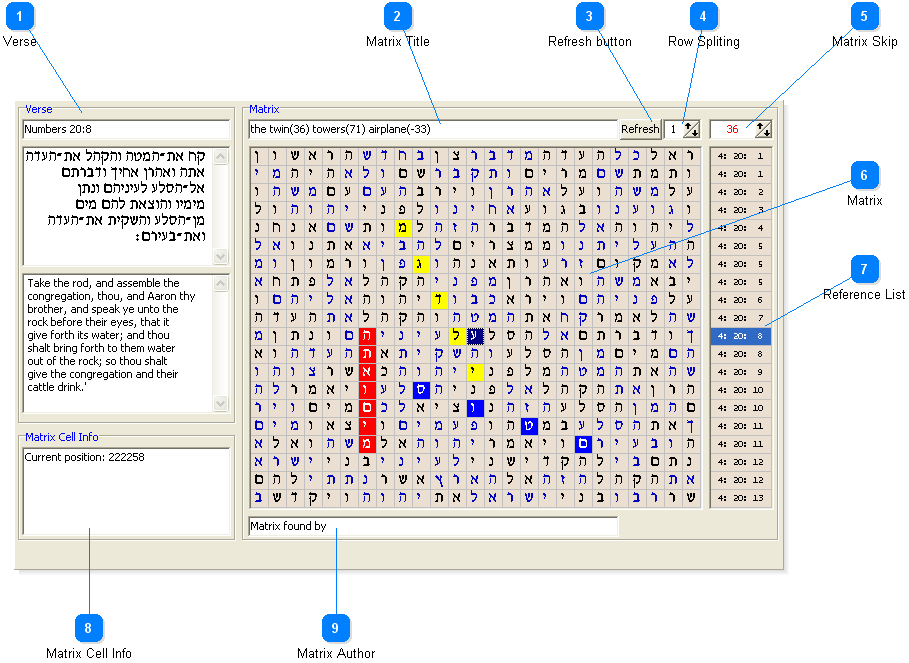Select the 4: 20: 13 reference entry
909x663 pixels.
pos(741,497)
